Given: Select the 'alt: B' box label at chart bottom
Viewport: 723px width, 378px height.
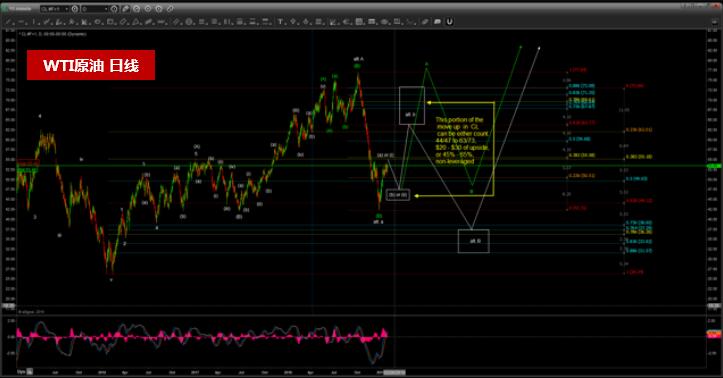Looking at the screenshot, I should pos(474,241).
